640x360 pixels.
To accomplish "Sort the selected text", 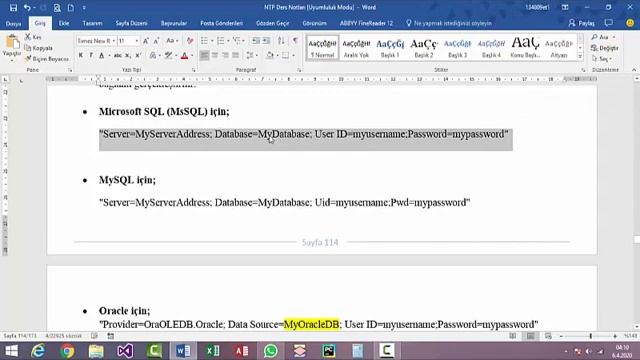I will [281, 41].
